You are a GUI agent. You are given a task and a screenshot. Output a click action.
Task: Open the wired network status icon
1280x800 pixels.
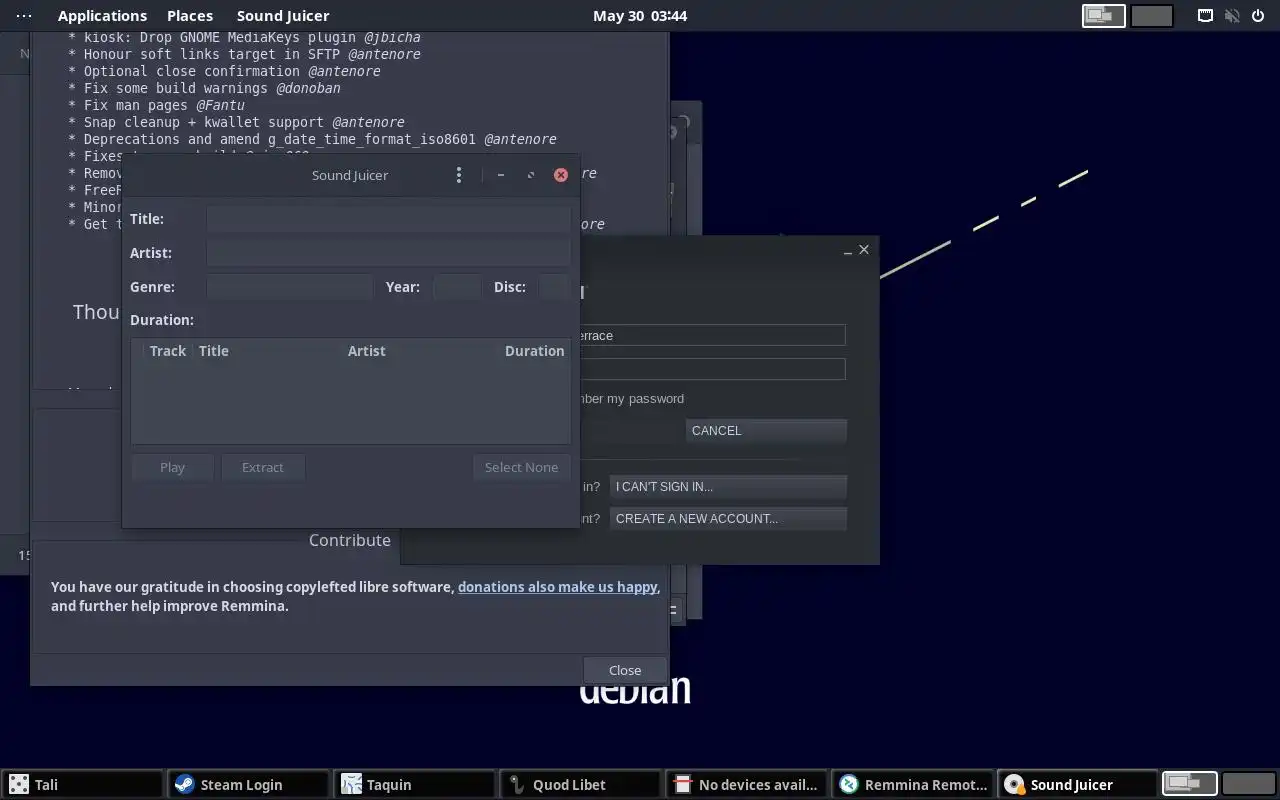pos(1206,15)
